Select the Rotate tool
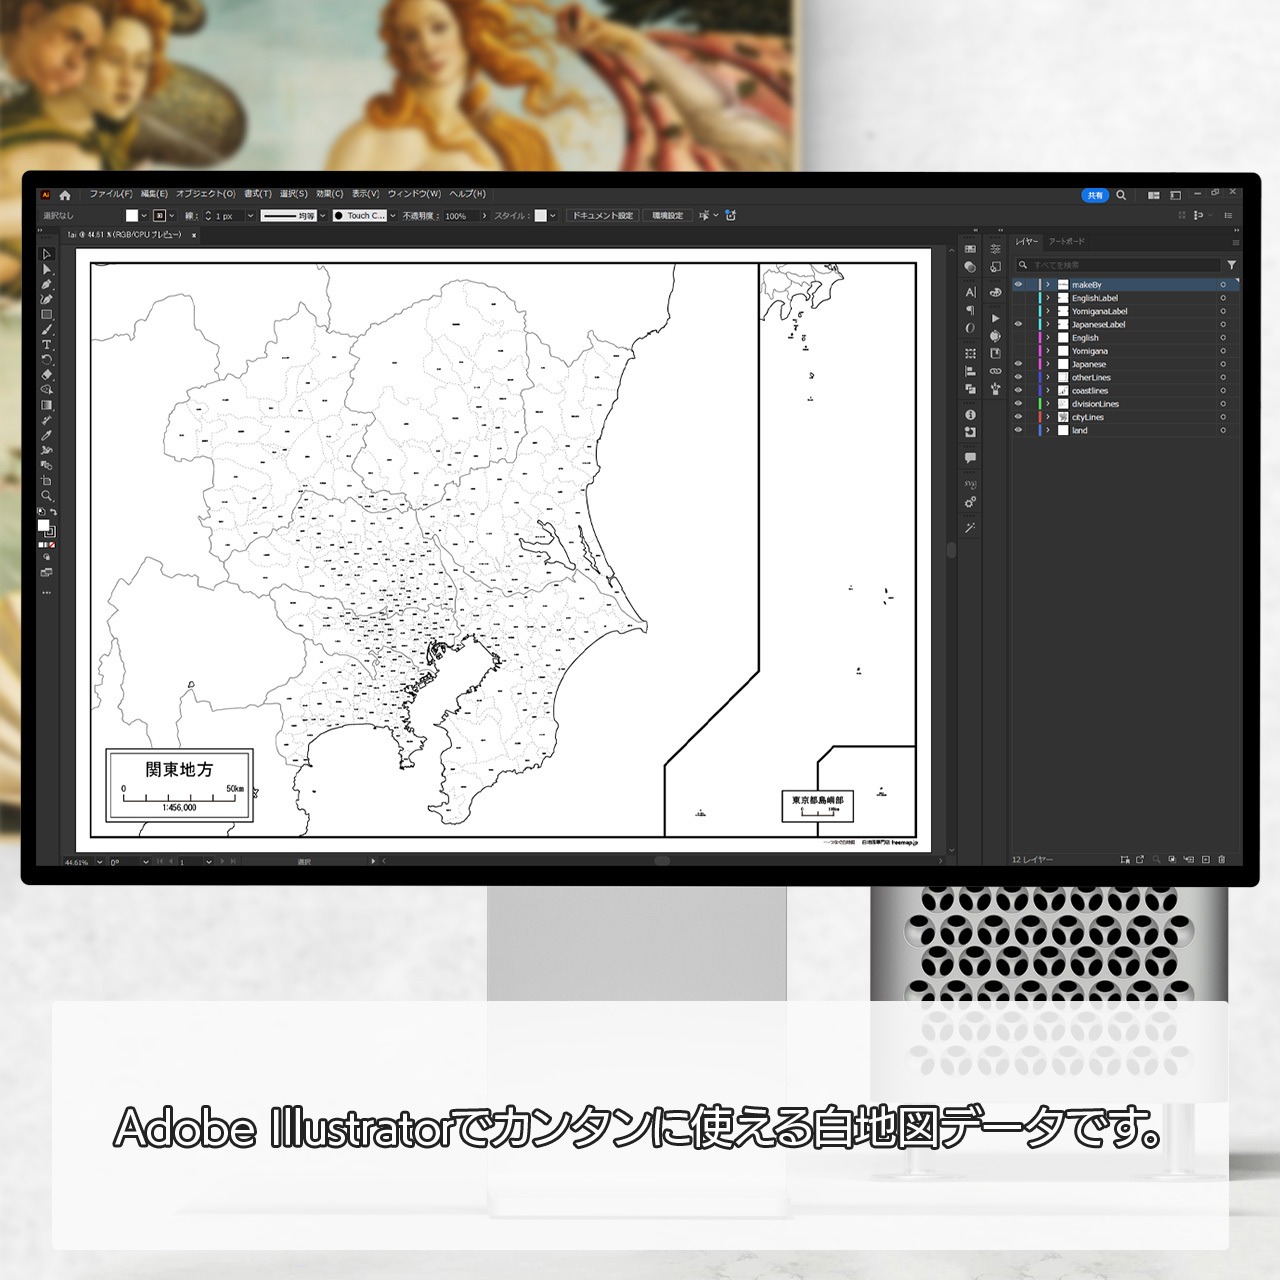The height and width of the screenshot is (1280, 1280). point(46,359)
